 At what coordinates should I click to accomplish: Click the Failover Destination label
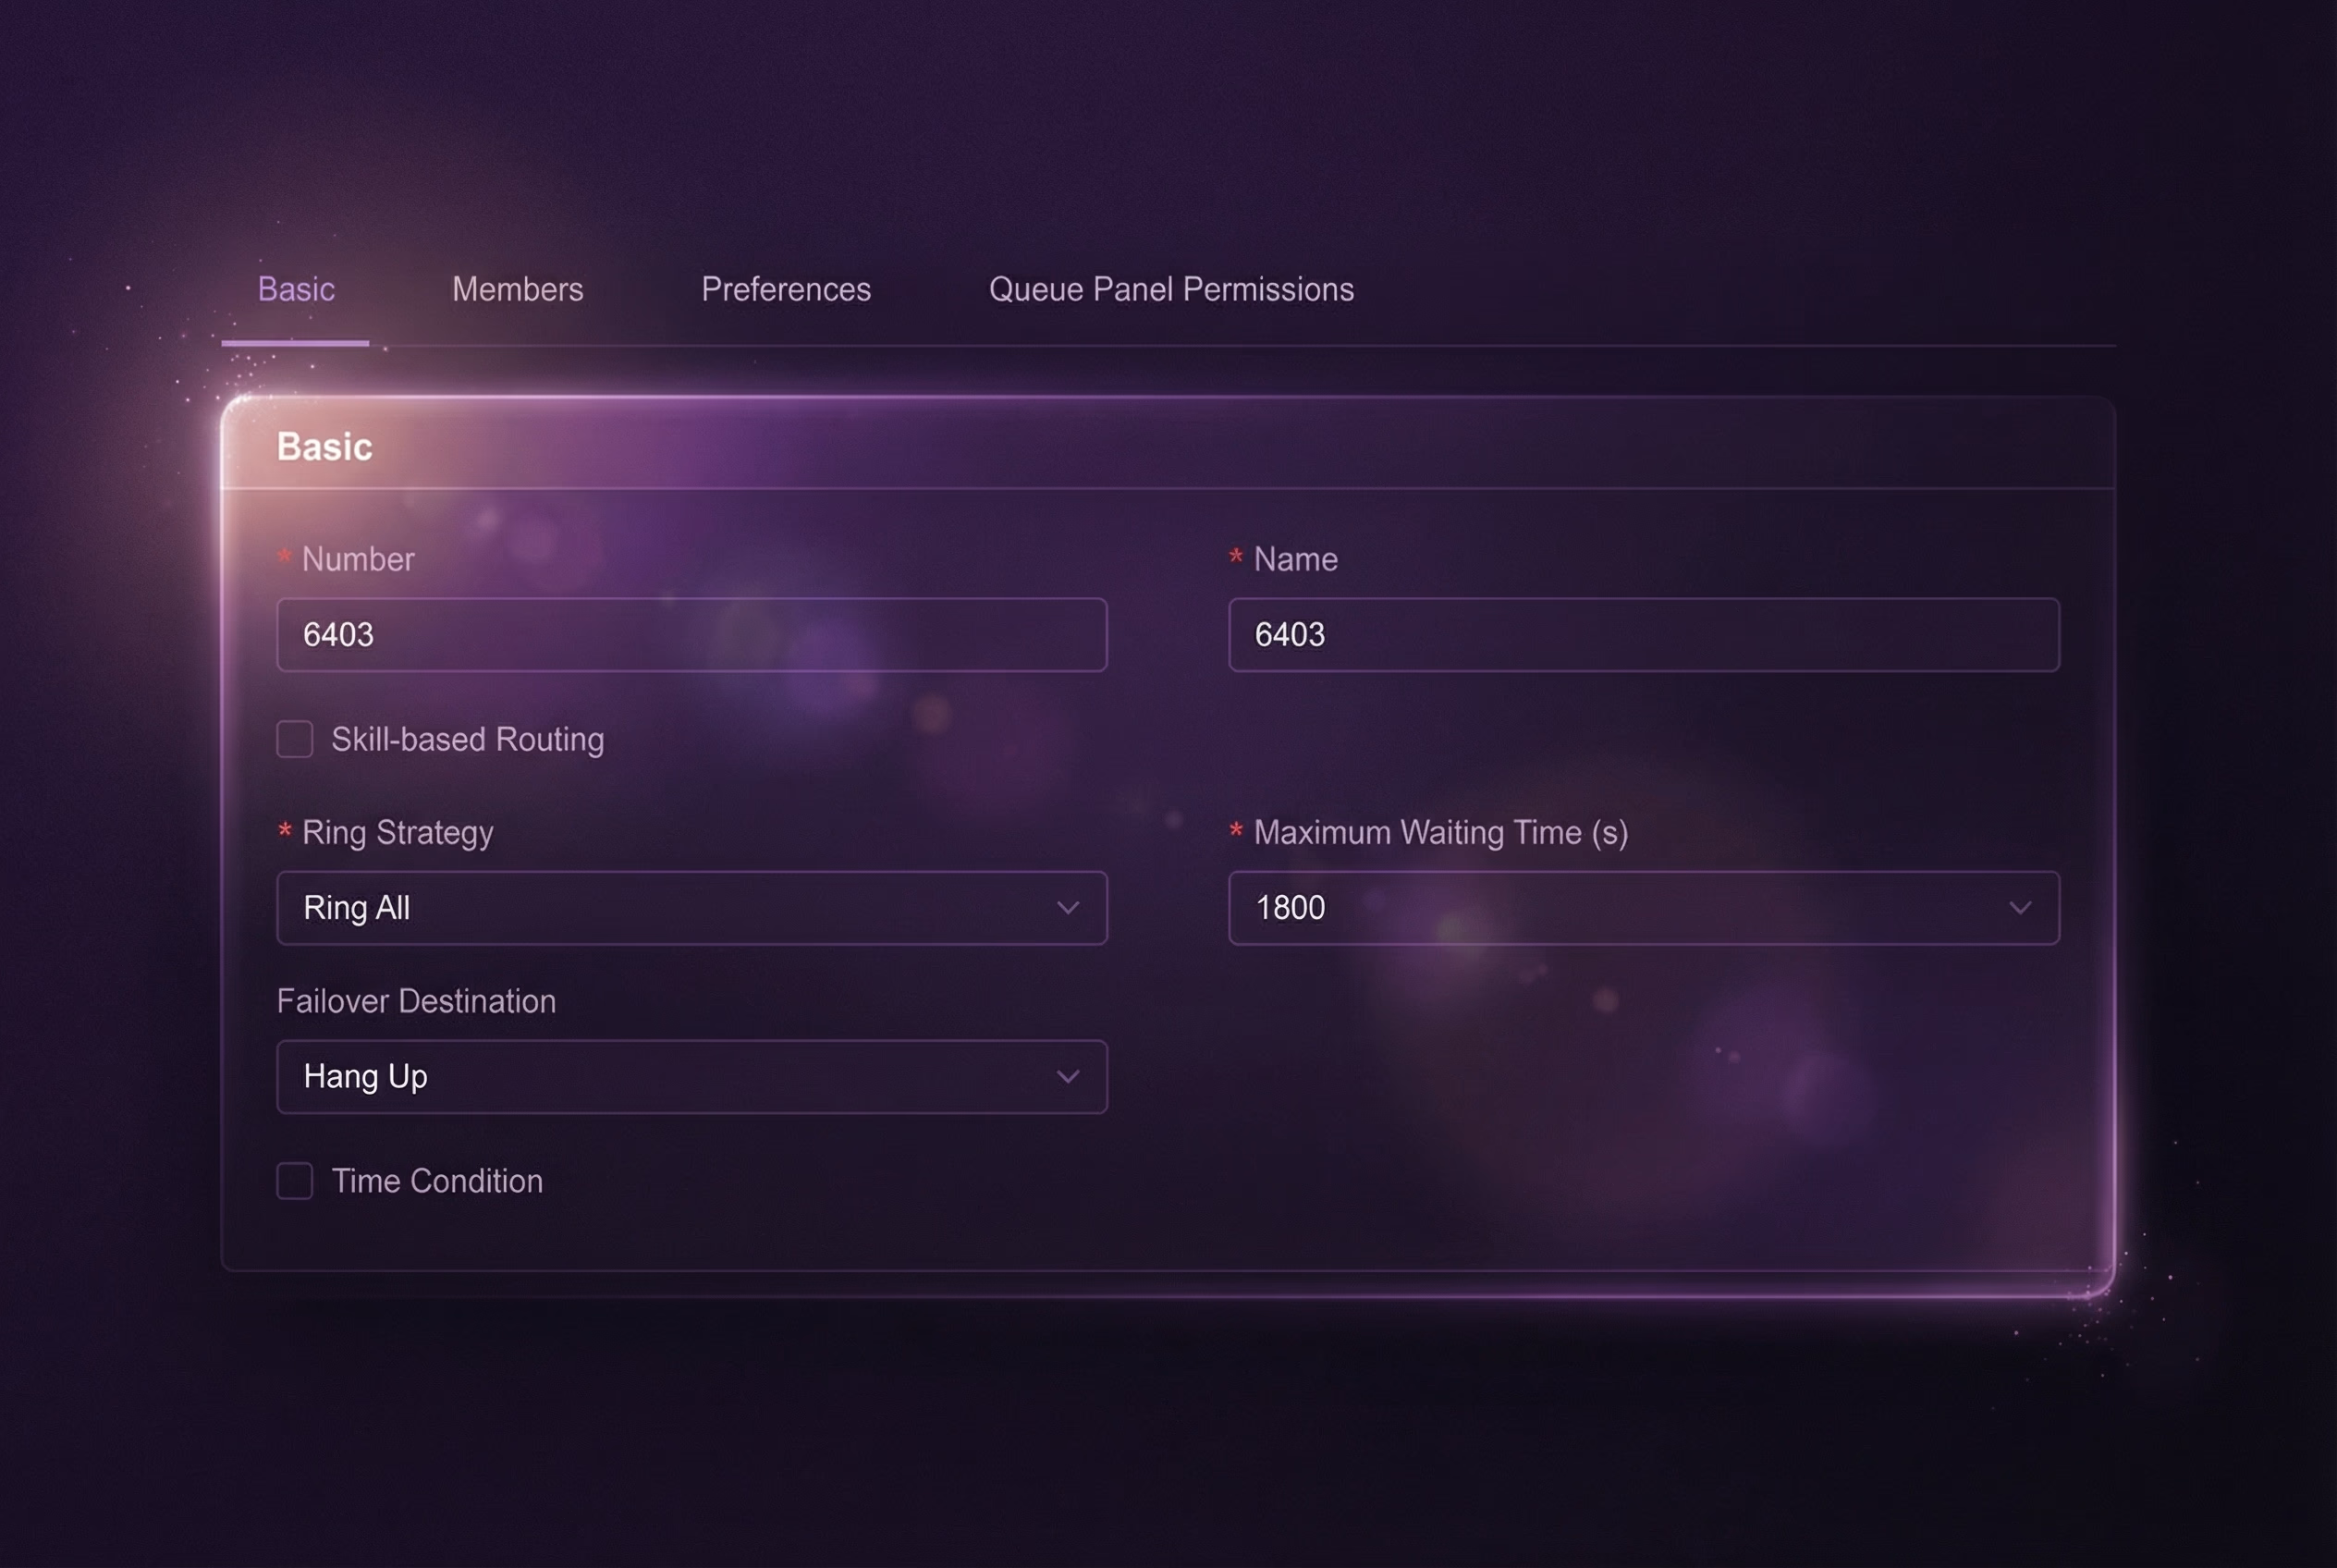pyautogui.click(x=416, y=1001)
